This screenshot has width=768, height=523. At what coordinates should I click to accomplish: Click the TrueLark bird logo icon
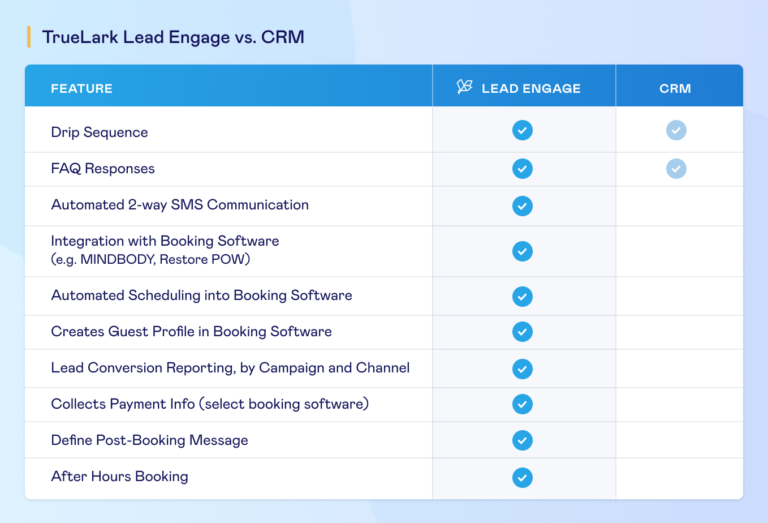tap(464, 87)
